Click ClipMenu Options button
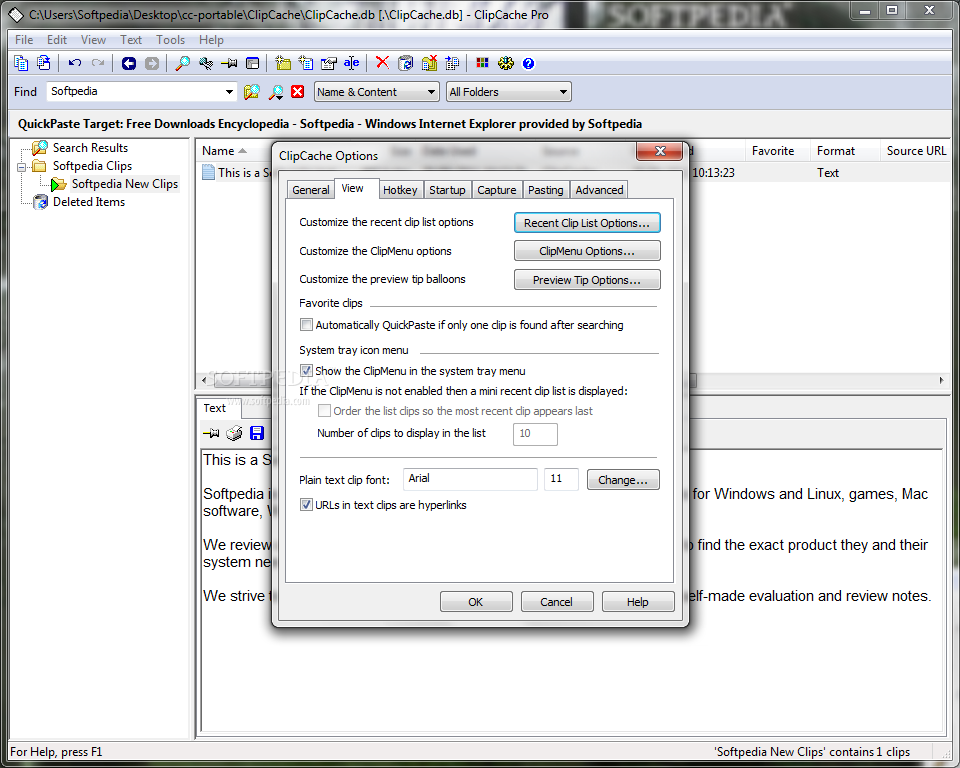 pos(587,251)
